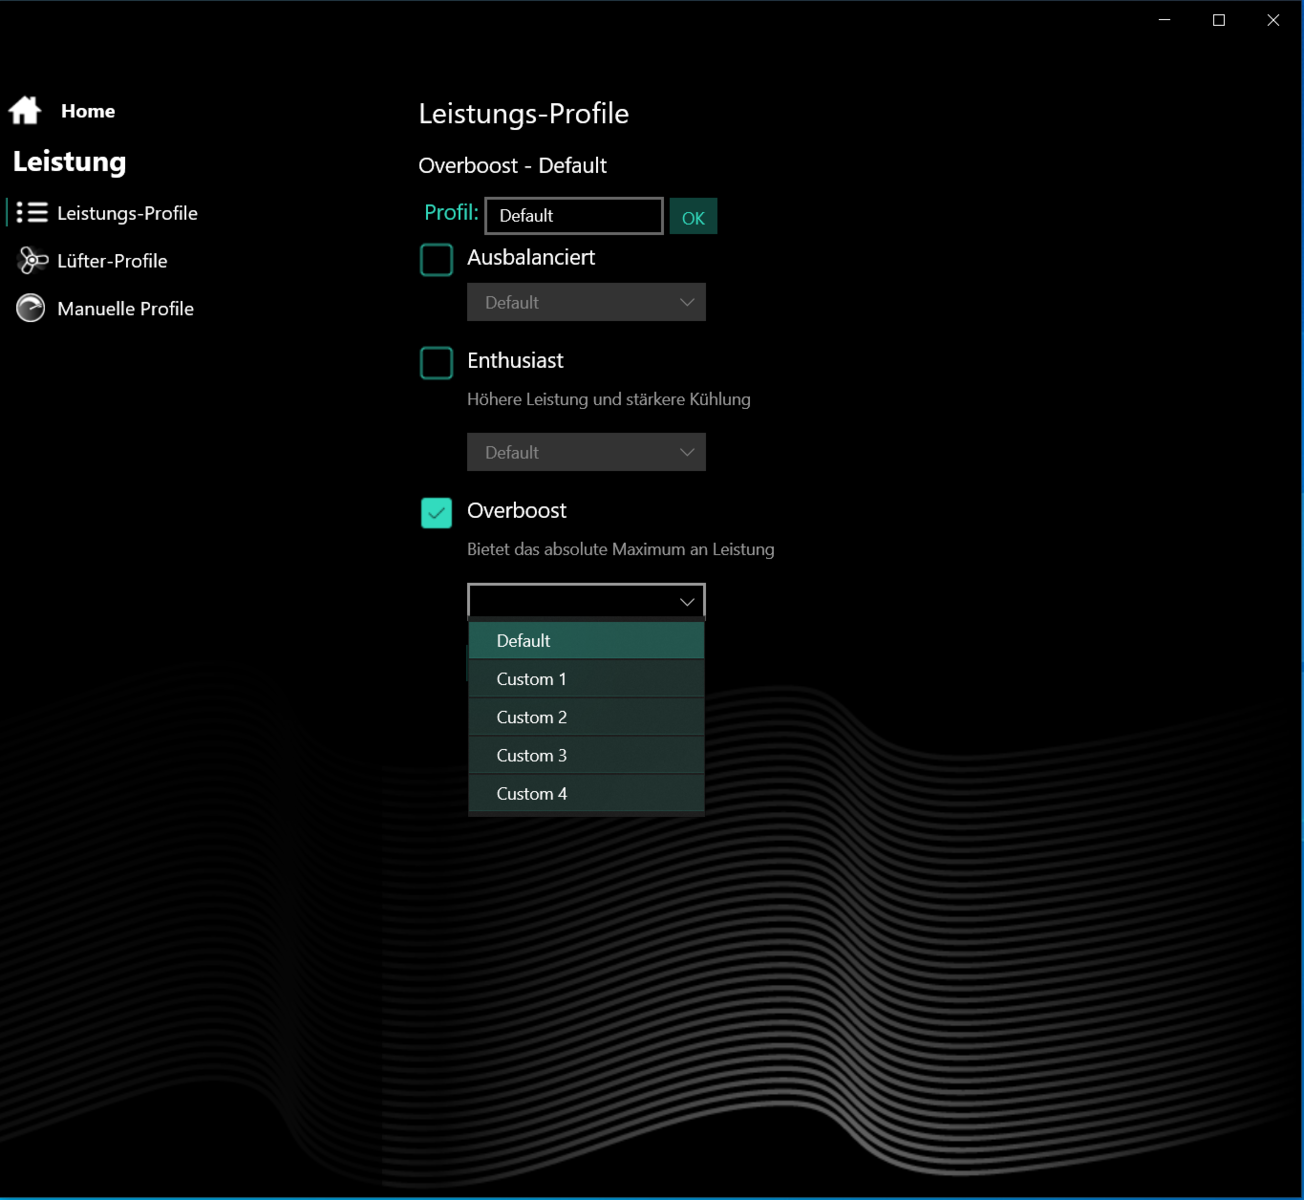The width and height of the screenshot is (1304, 1200).
Task: Enable the Ausbalanciert checkbox
Action: pos(436,259)
